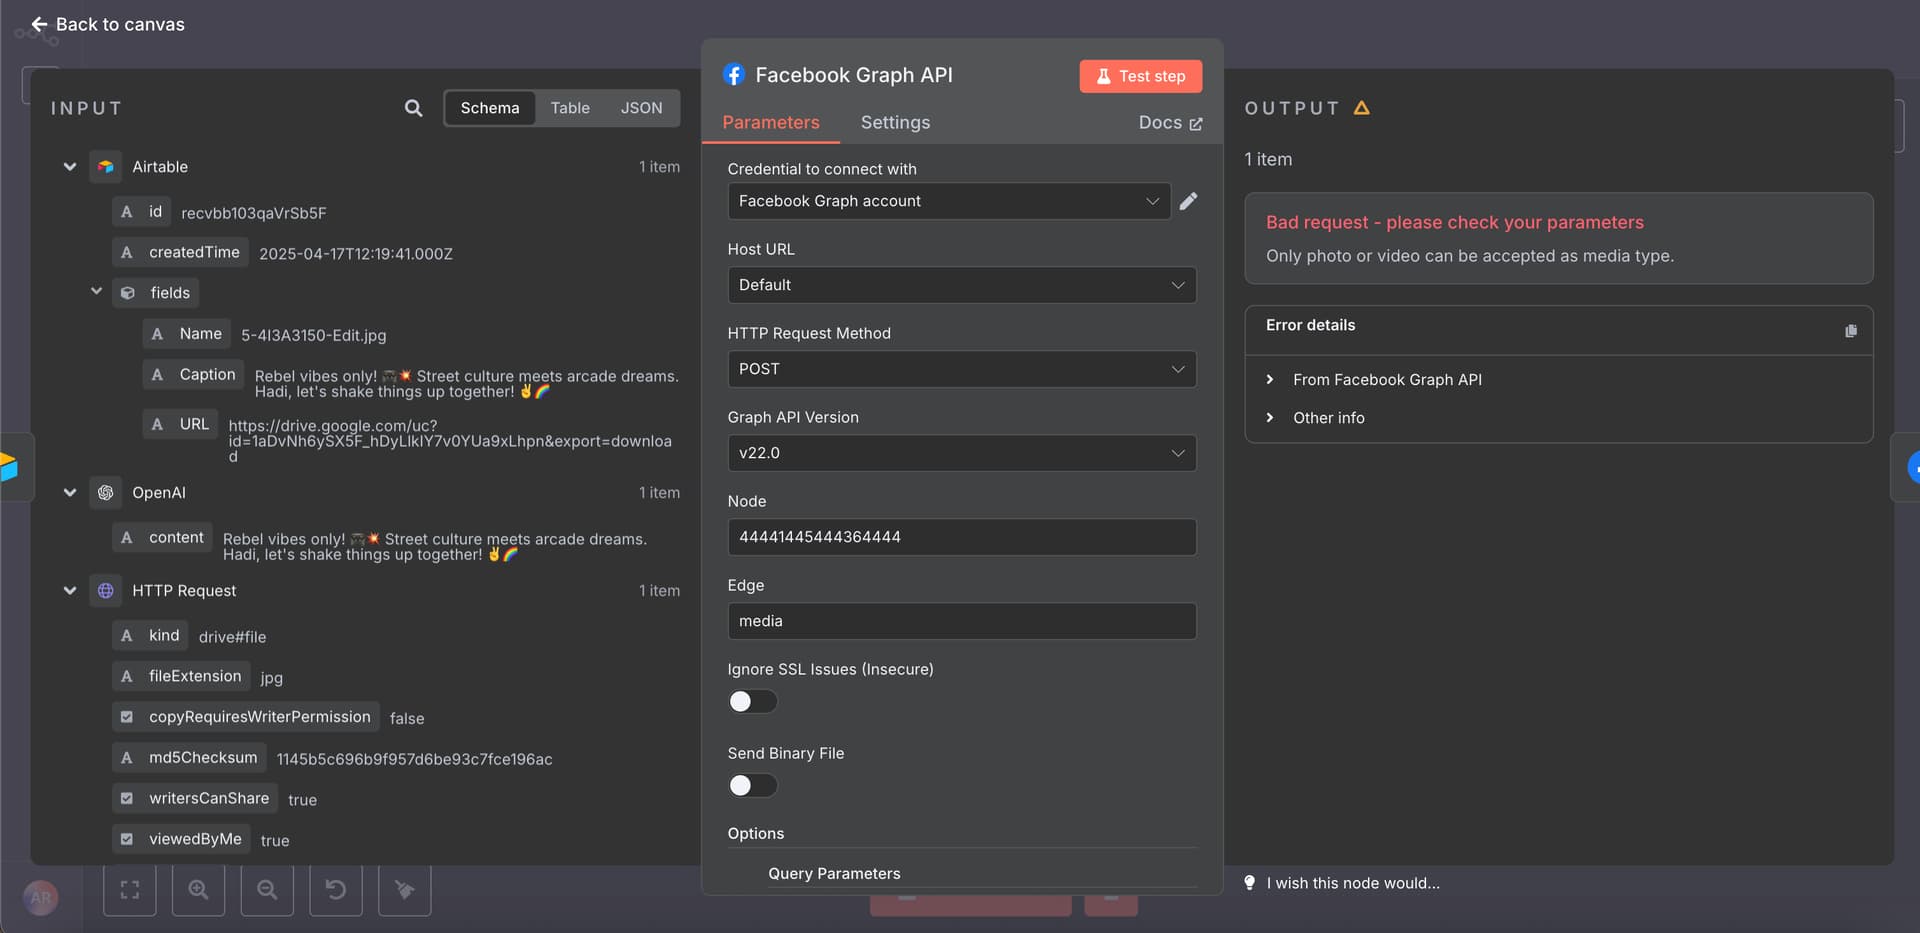
Task: Open the Graph API Version dropdown
Action: pyautogui.click(x=962, y=453)
